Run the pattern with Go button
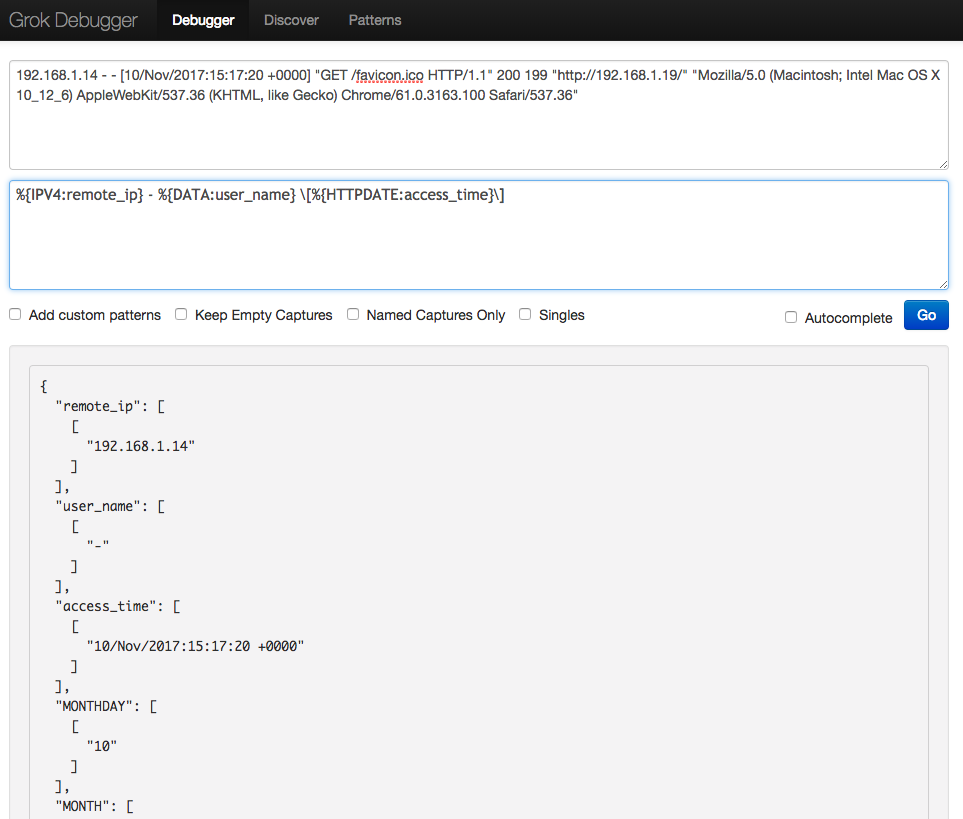The height and width of the screenshot is (819, 963). 926,315
